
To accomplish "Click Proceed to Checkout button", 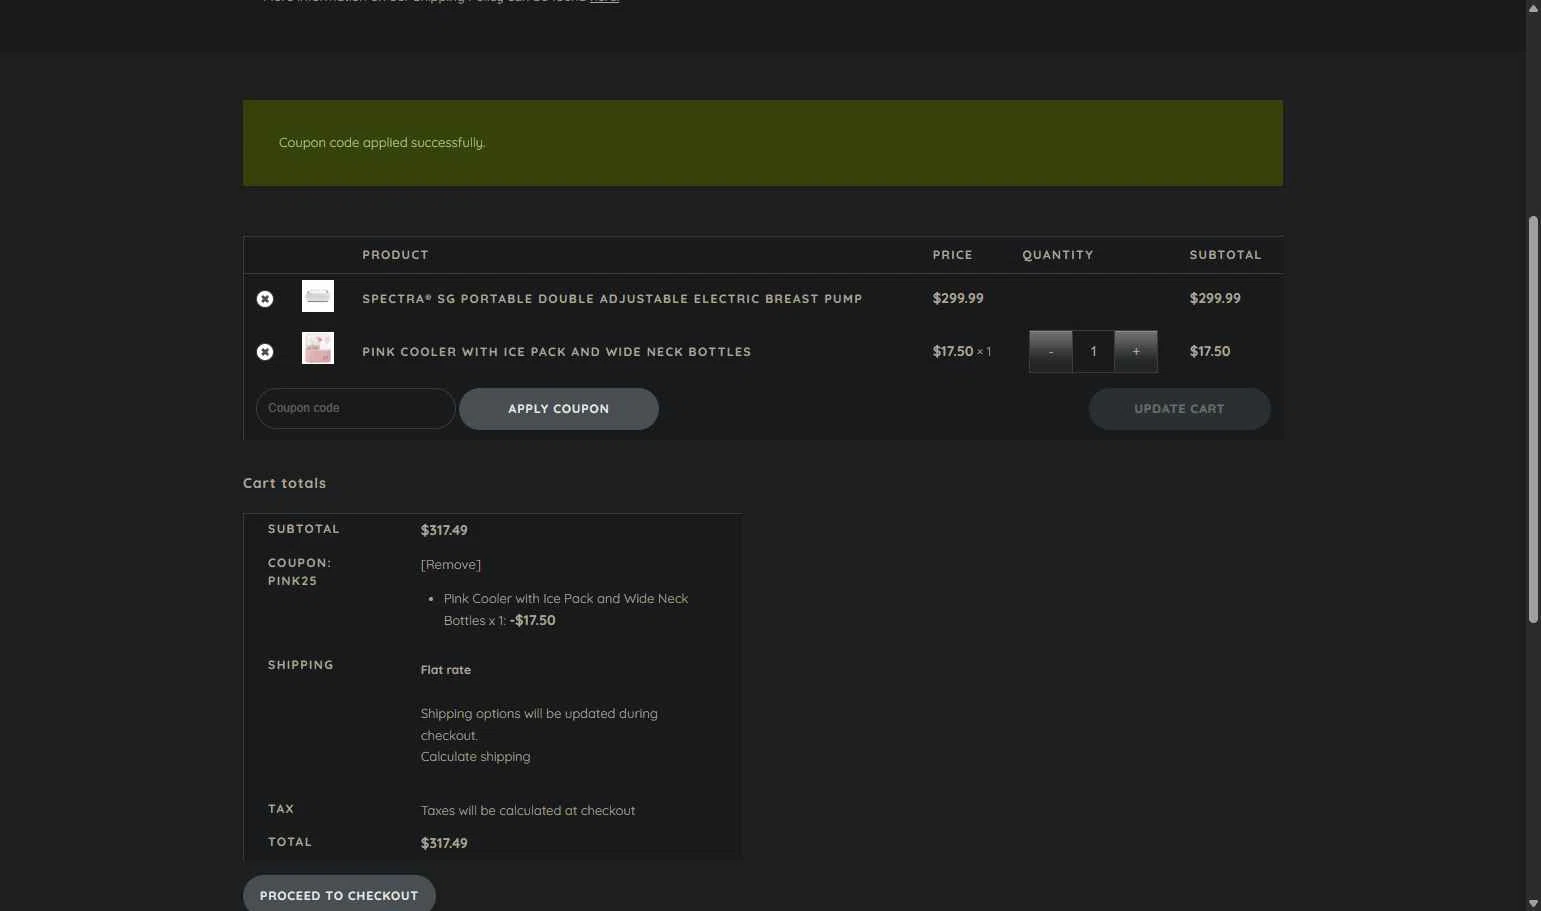I will (x=339, y=895).
